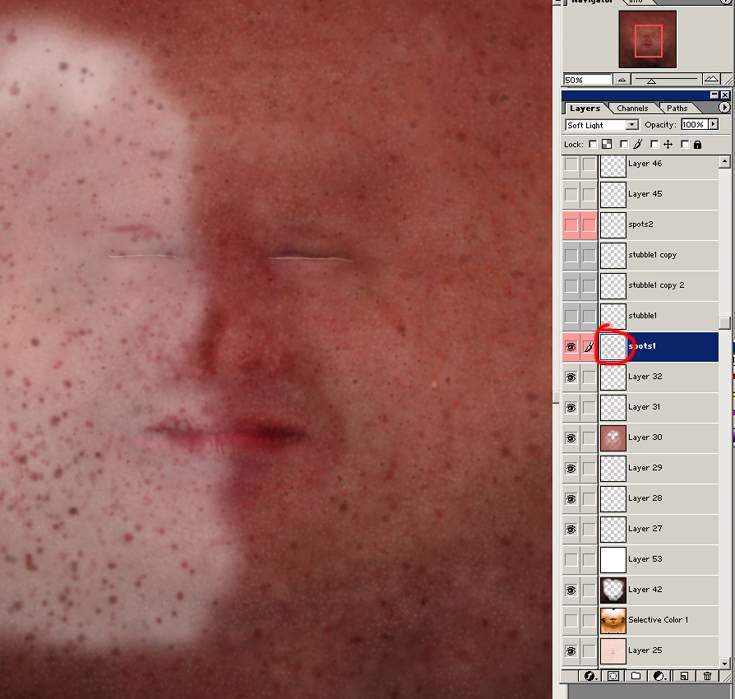Open the Soft Light blend mode dropdown
Screen dimensions: 735x699
tap(632, 125)
